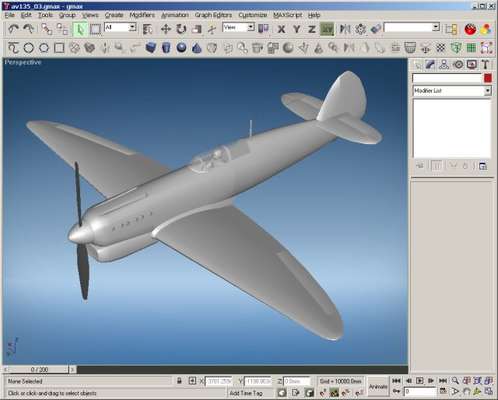Open the Tools menu
This screenshot has width=498, height=400.
point(45,15)
